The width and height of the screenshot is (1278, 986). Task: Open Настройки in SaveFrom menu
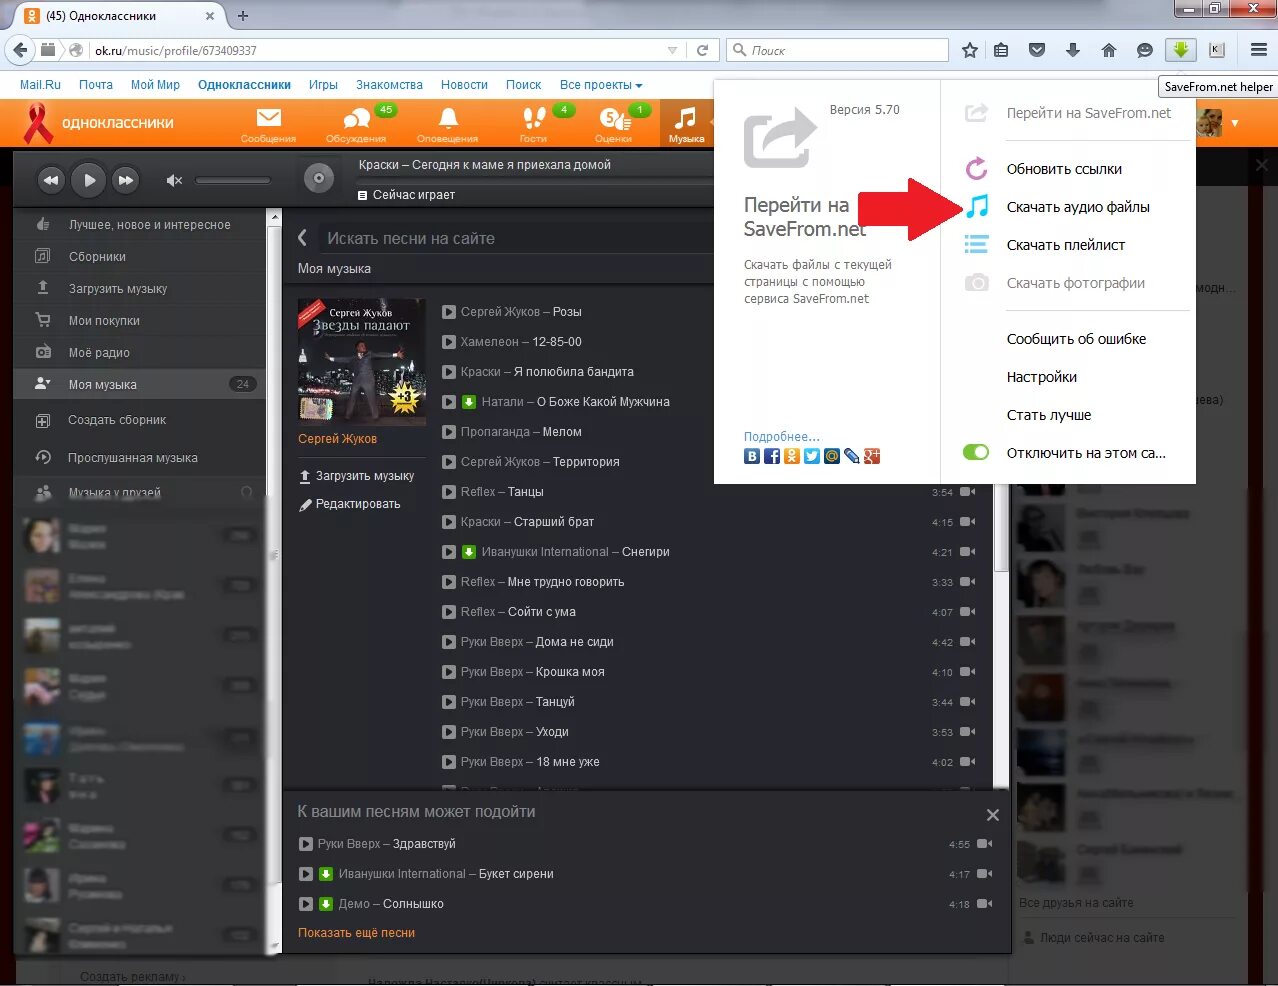[1042, 377]
